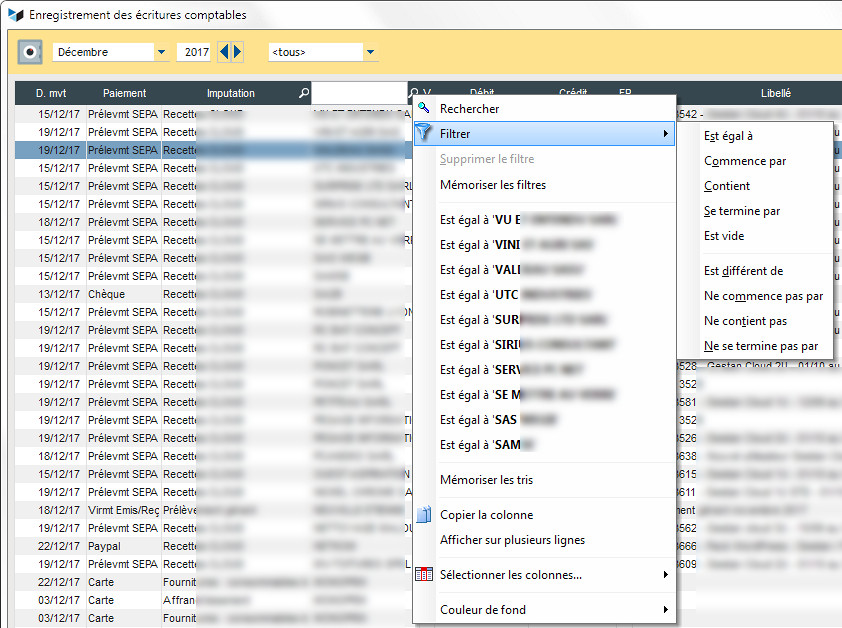The width and height of the screenshot is (842, 628).
Task: Click the year 2017 input field
Action: (x=195, y=52)
